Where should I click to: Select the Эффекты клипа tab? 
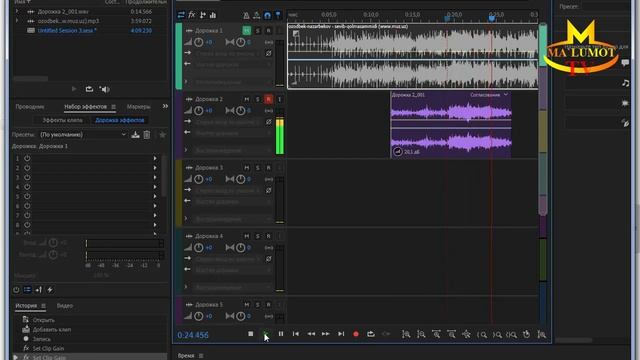pyautogui.click(x=62, y=120)
